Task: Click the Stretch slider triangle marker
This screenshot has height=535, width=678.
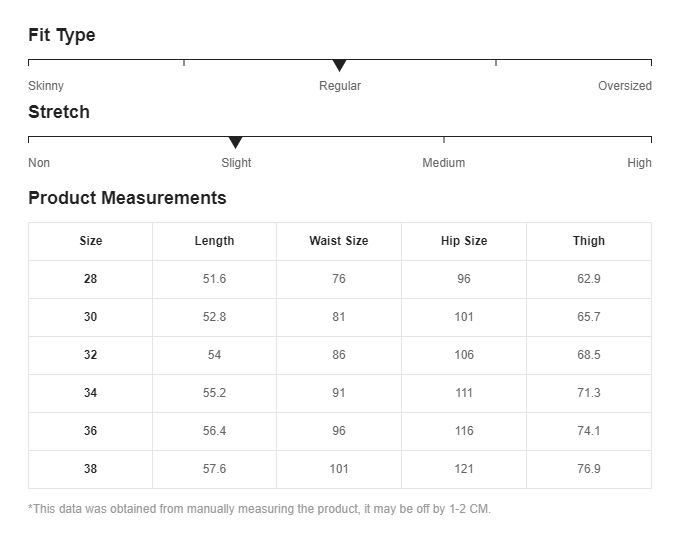Action: pos(235,143)
